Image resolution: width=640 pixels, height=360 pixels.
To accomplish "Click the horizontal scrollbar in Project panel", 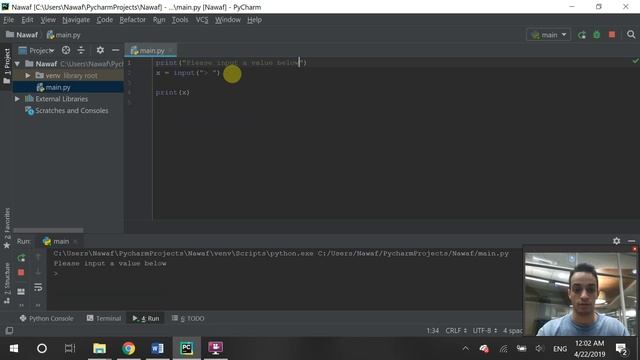I will (x=48, y=230).
